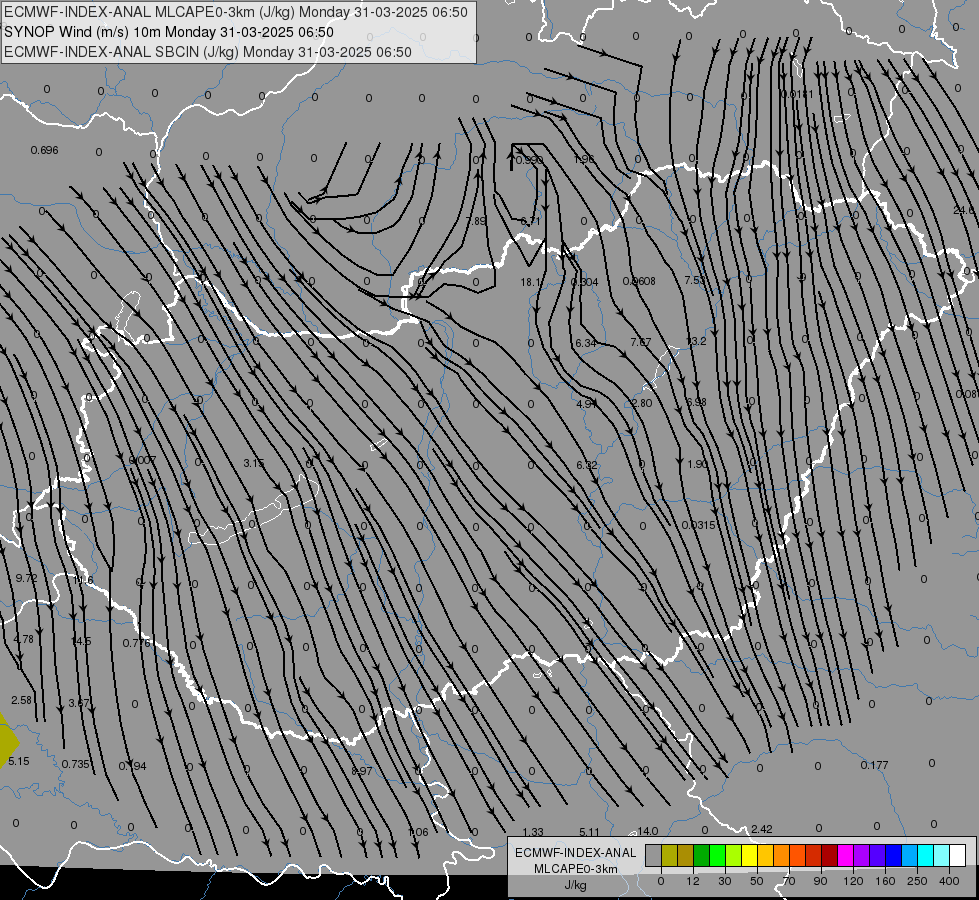Click the bright yellow legend swatch

point(750,855)
